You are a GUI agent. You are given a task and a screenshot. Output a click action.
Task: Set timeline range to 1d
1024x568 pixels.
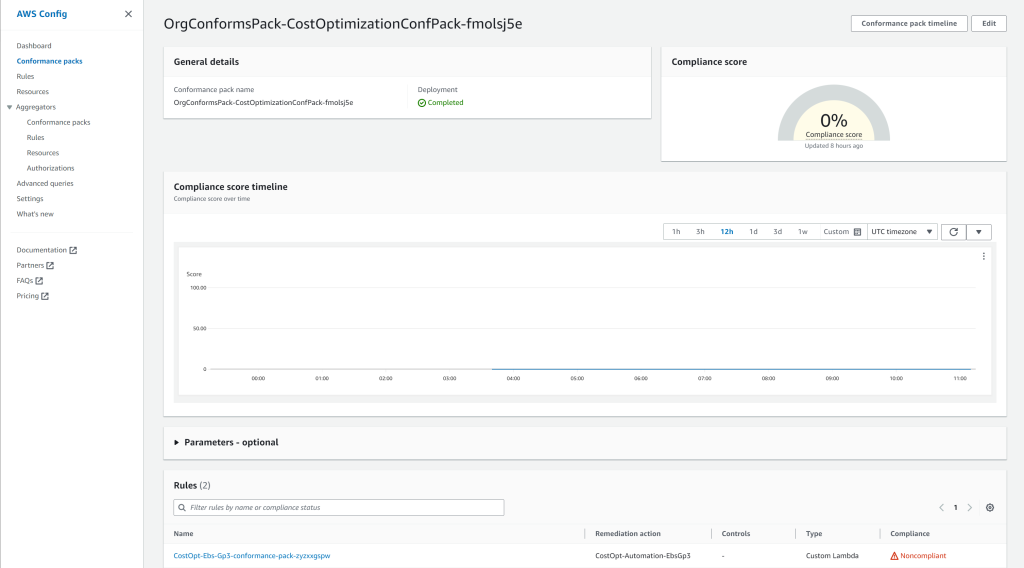[754, 232]
